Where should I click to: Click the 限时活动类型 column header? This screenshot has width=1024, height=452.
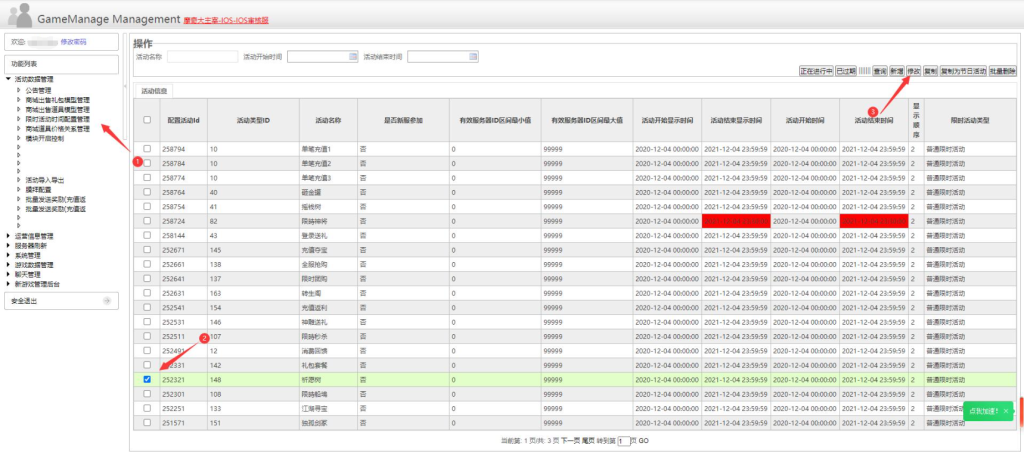tap(970, 120)
